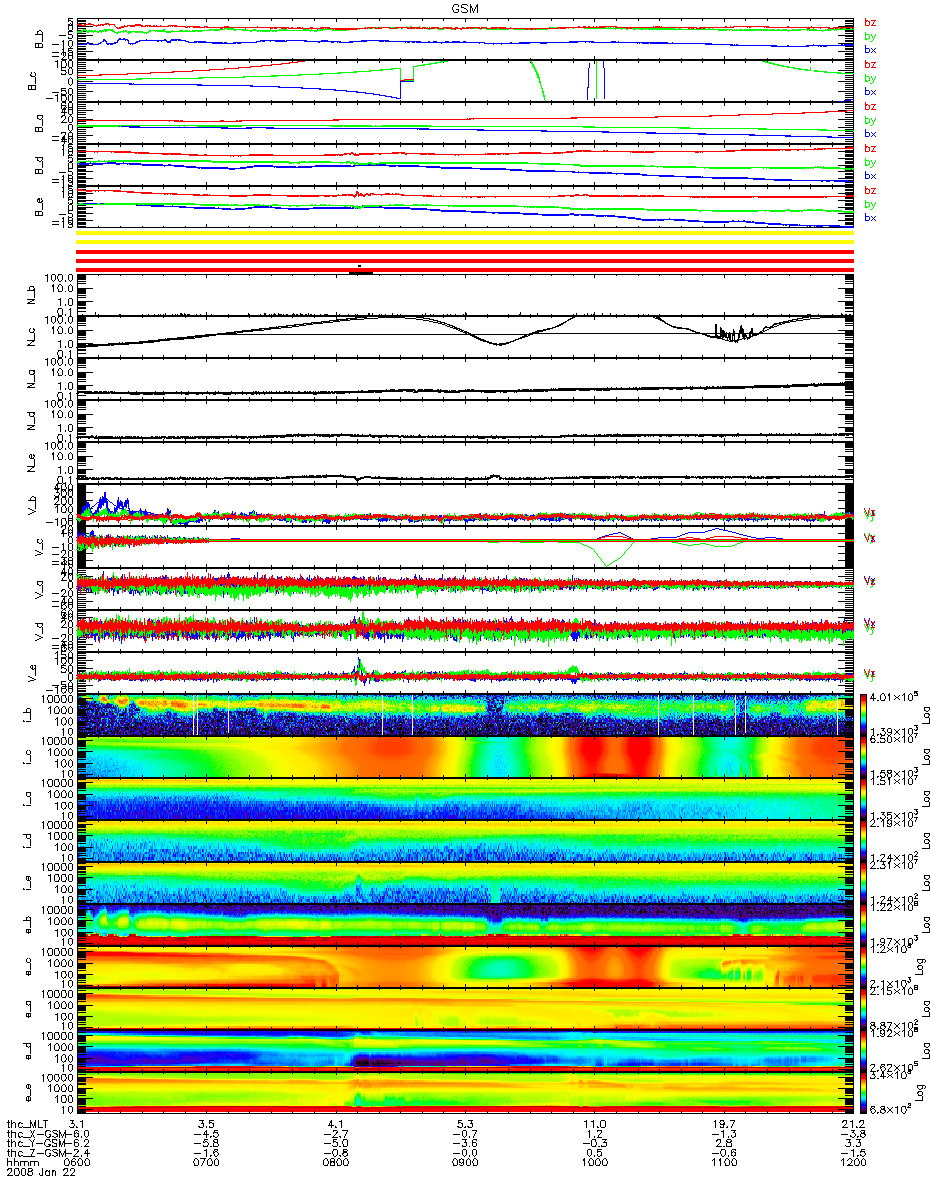Select the 0900 time tick label

(x=466, y=1162)
